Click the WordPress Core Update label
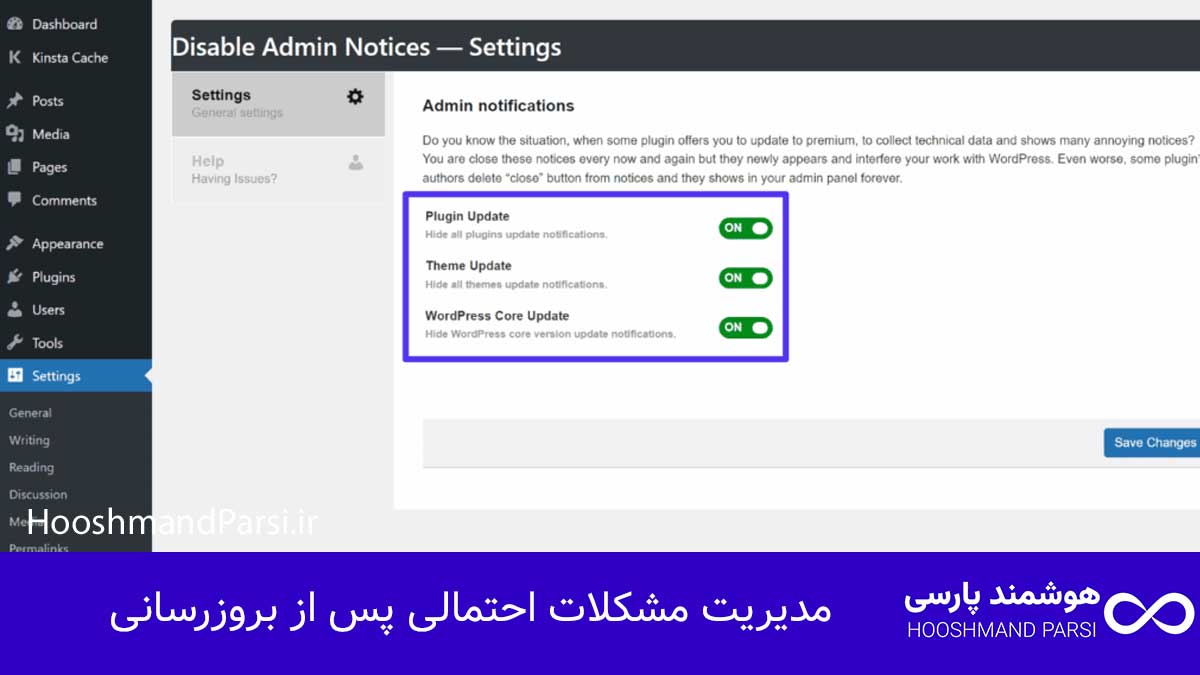The image size is (1200, 675). 497,316
